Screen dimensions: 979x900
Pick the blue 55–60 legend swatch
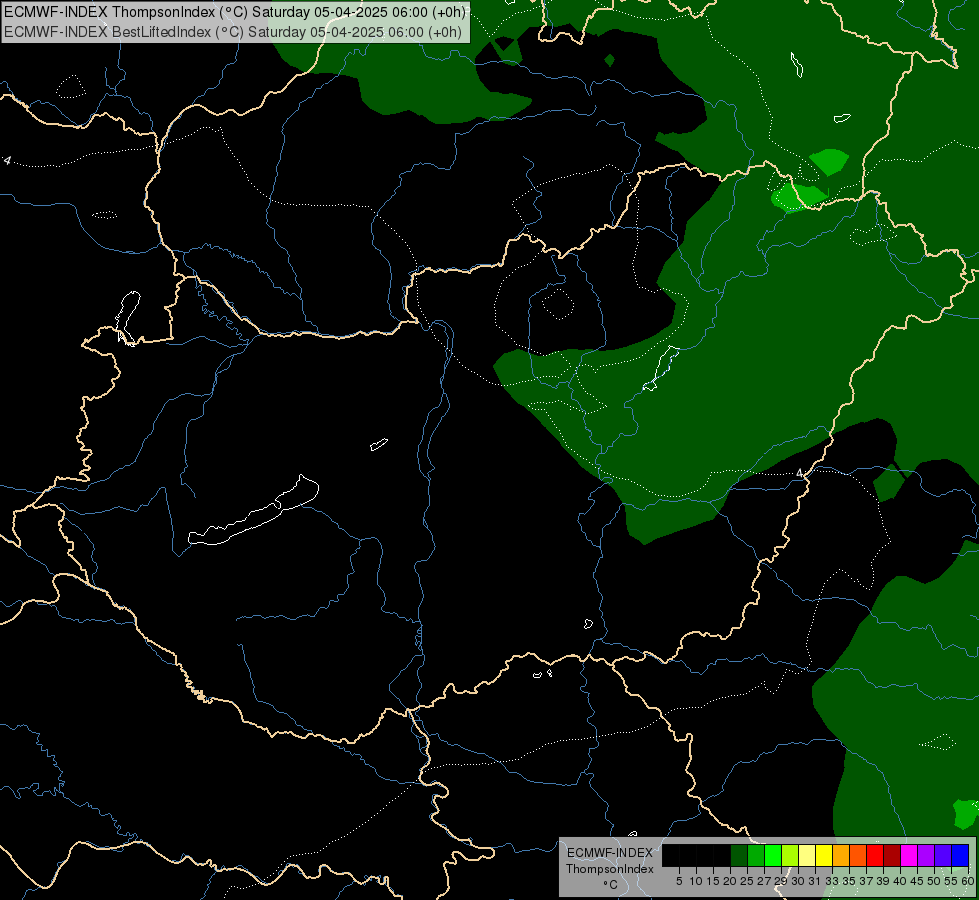(x=960, y=855)
